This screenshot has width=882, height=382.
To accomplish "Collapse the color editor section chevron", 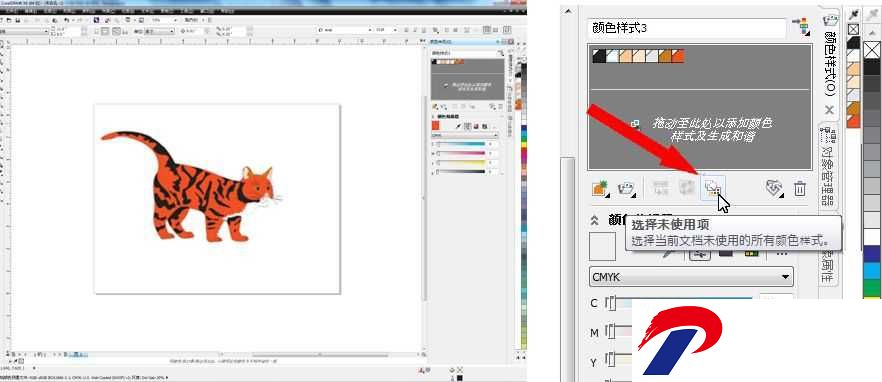I will pos(594,221).
